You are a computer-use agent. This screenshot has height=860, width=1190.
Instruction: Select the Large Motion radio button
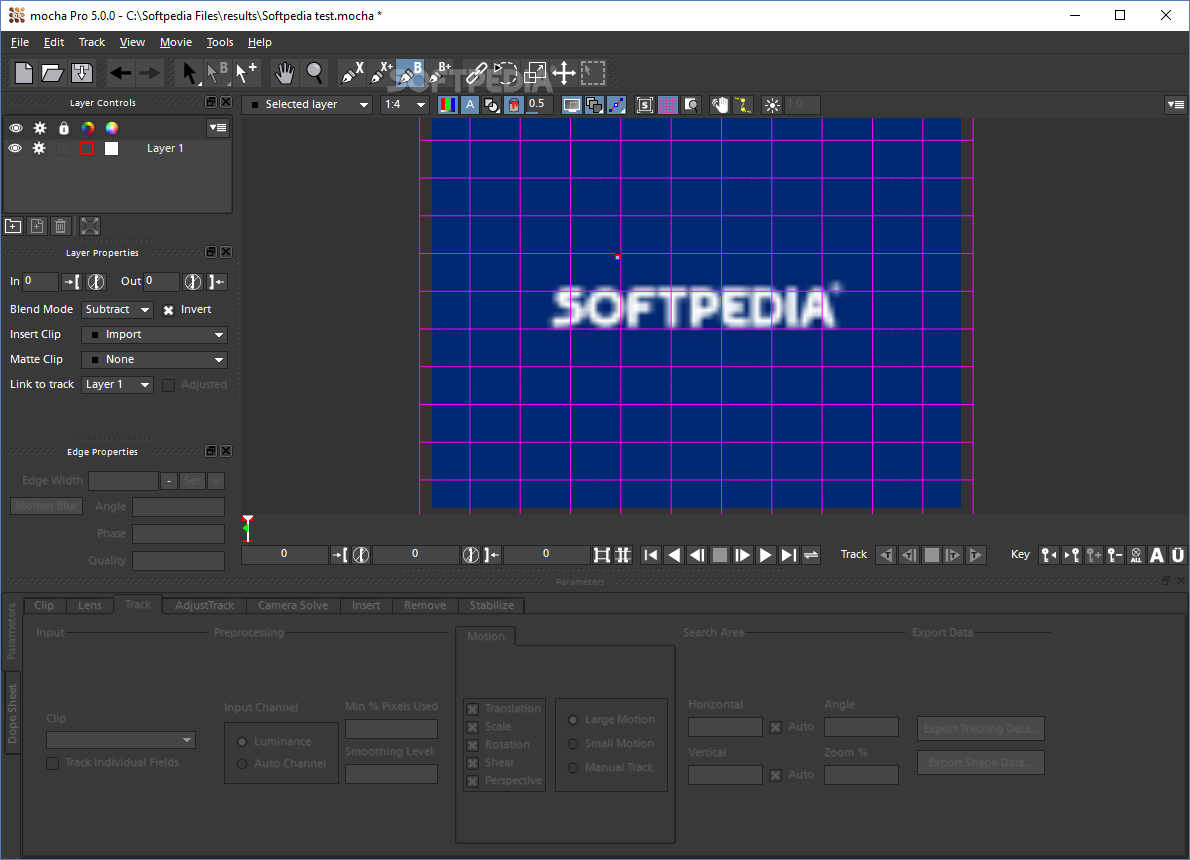point(573,720)
